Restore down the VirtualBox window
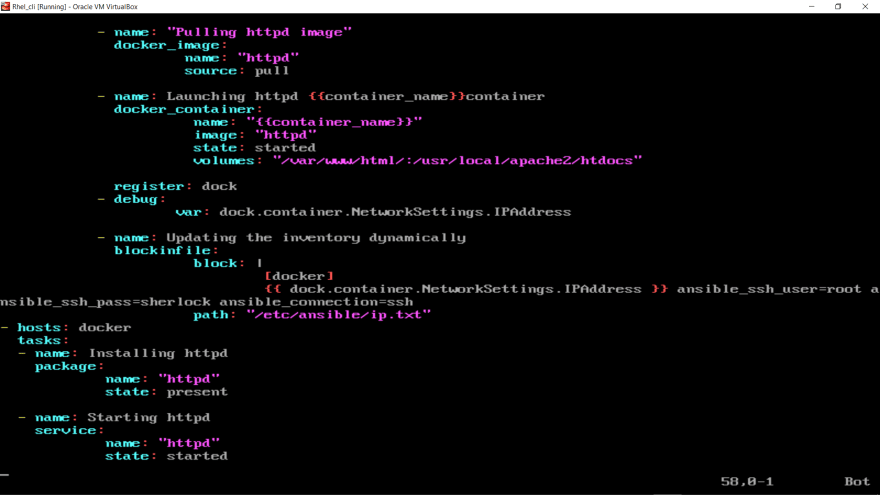This screenshot has width=880, height=495. point(838,6)
